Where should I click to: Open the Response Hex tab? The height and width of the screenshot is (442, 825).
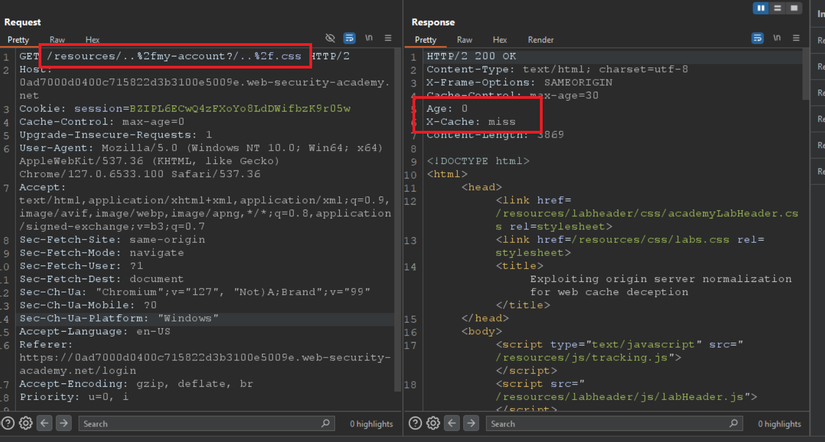click(499, 40)
